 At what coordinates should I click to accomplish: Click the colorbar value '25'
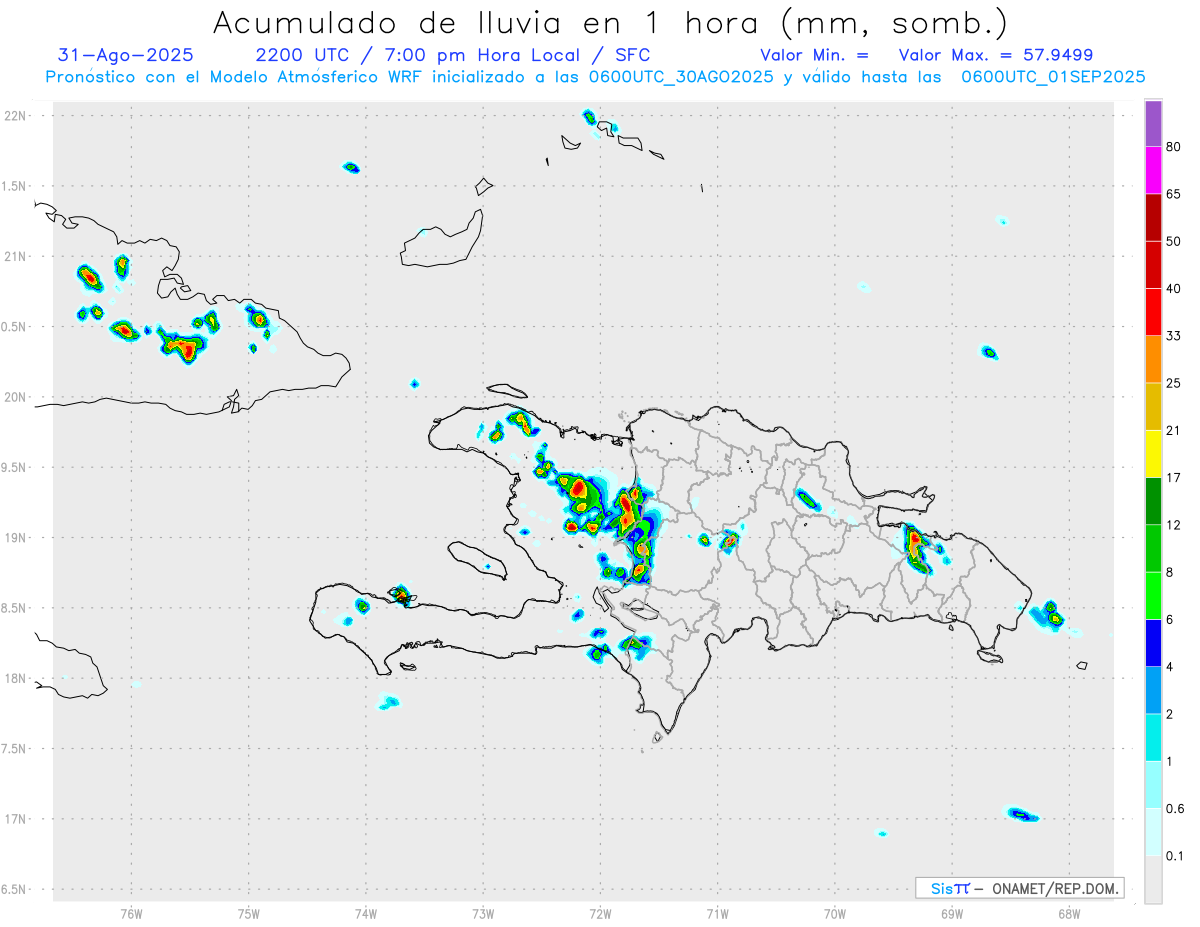click(1174, 383)
